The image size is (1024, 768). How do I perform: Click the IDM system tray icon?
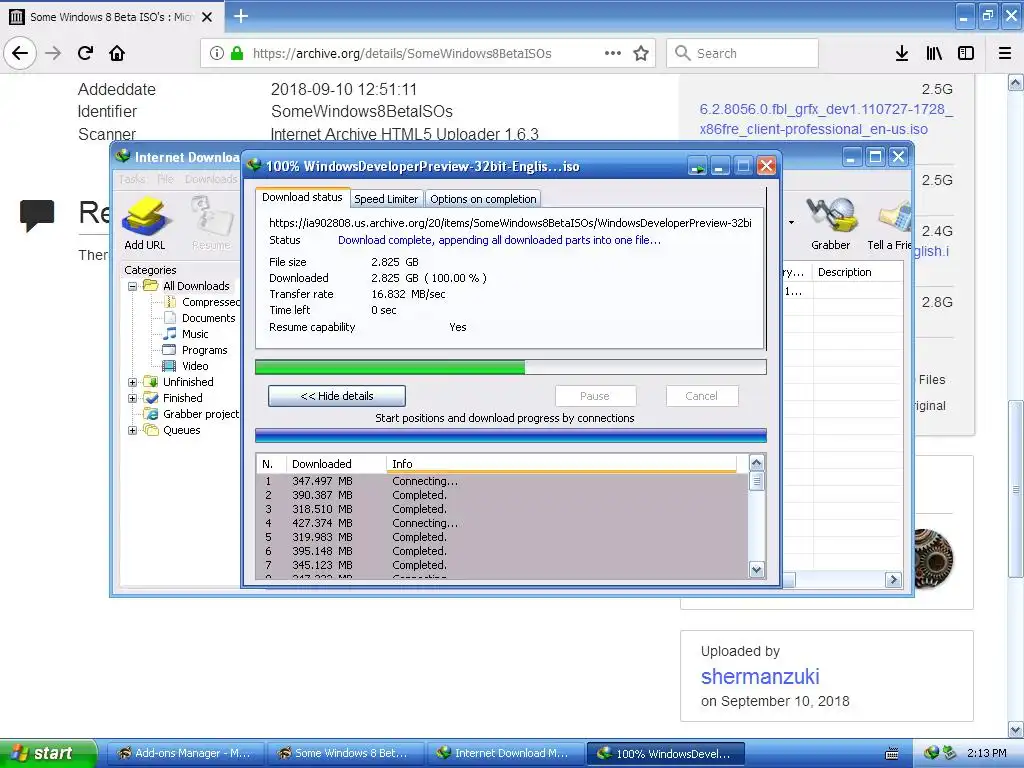(932, 753)
